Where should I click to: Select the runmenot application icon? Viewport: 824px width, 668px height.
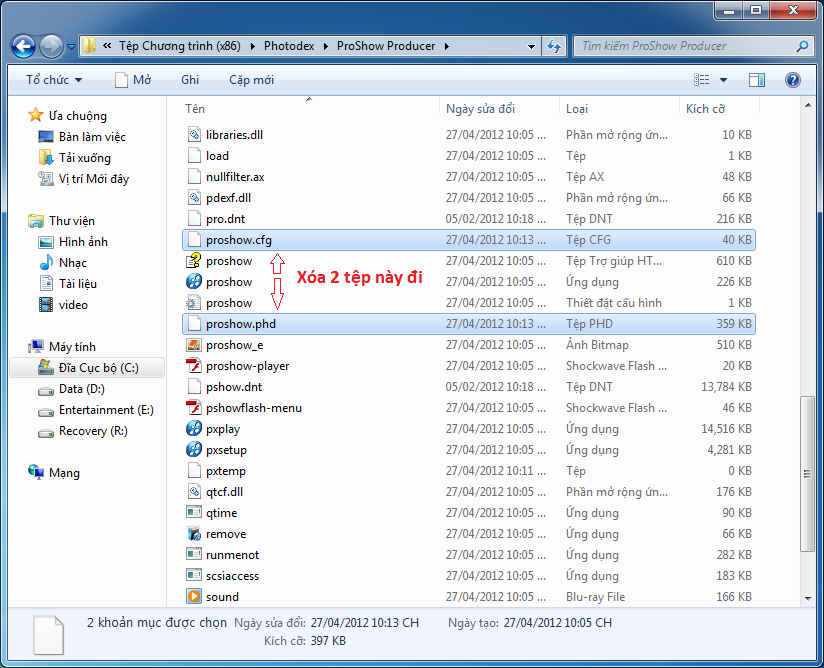point(194,554)
